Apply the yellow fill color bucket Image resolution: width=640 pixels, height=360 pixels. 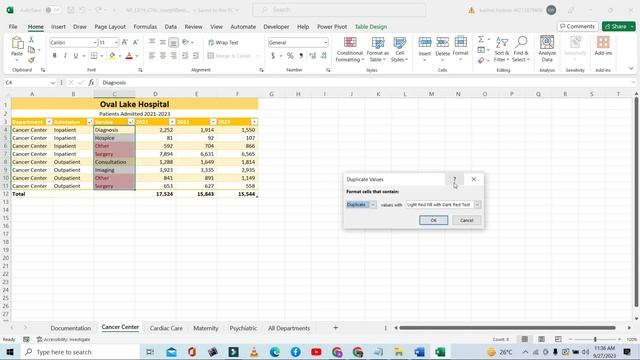[x=112, y=56]
